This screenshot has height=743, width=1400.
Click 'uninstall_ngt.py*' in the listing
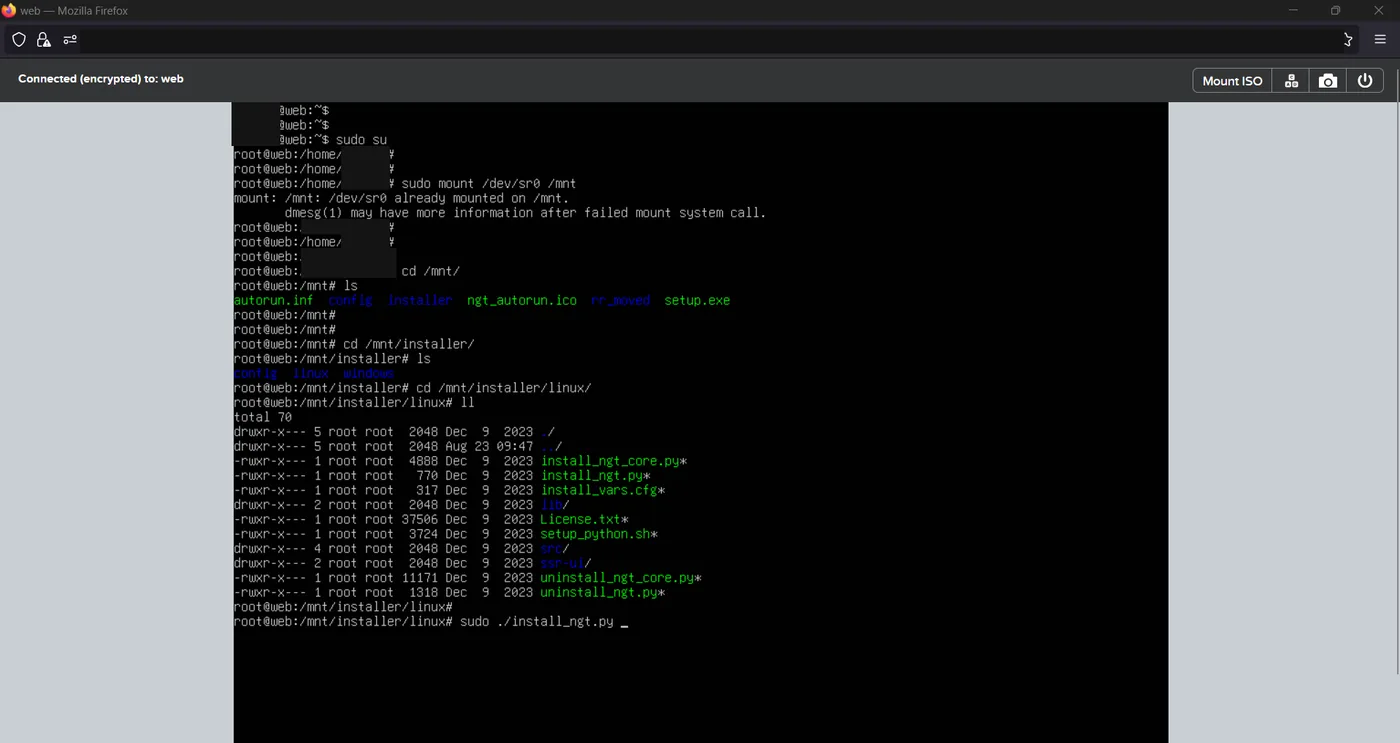tap(603, 592)
